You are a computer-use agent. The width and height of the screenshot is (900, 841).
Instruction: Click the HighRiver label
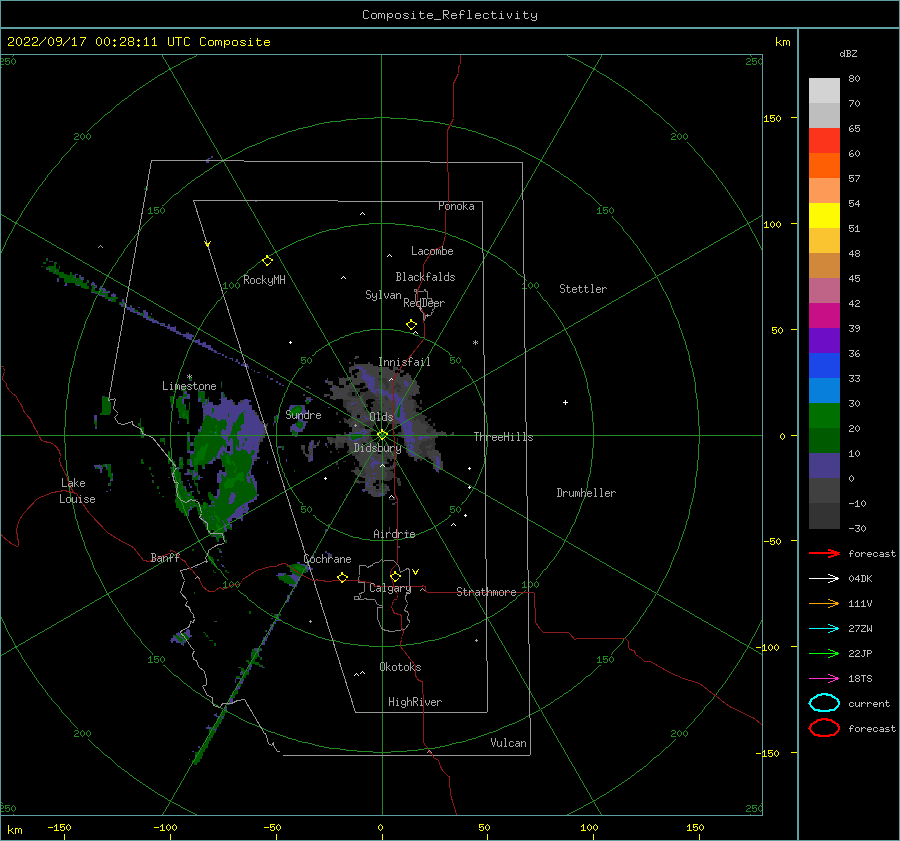click(415, 702)
